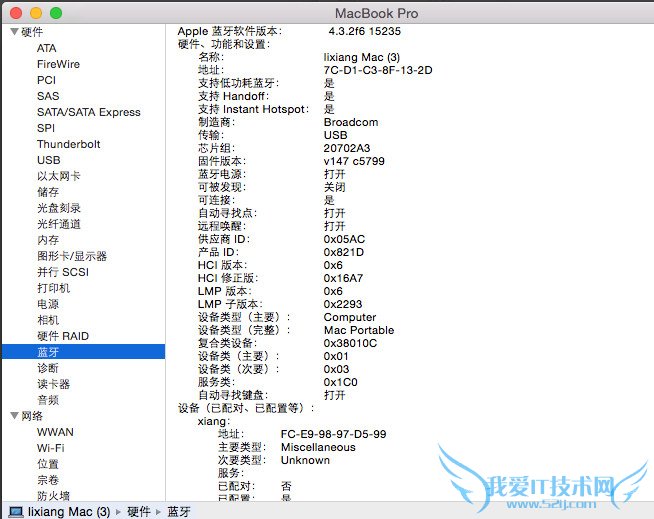This screenshot has width=654, height=519.
Task: Click product ID value 0x821D
Action: pyautogui.click(x=344, y=252)
